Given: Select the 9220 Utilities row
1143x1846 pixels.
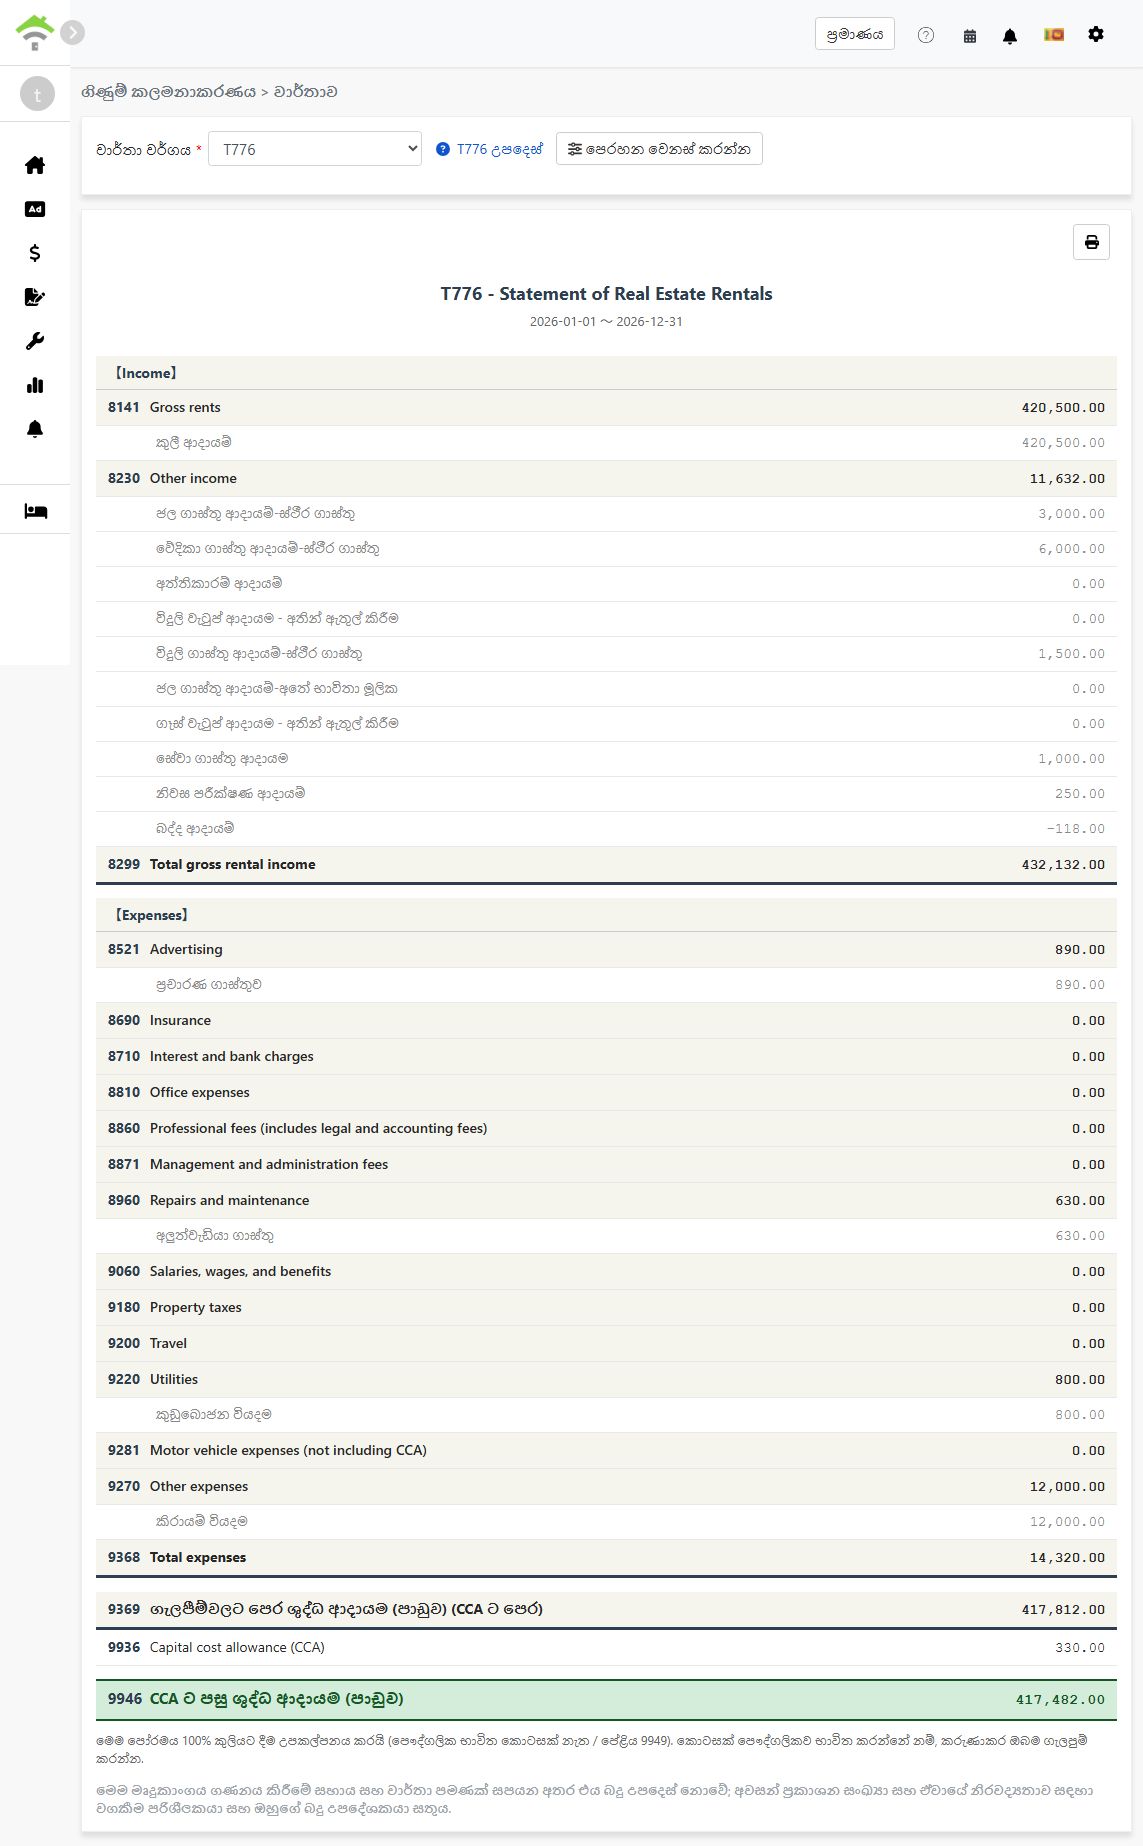Looking at the screenshot, I should click(606, 1379).
